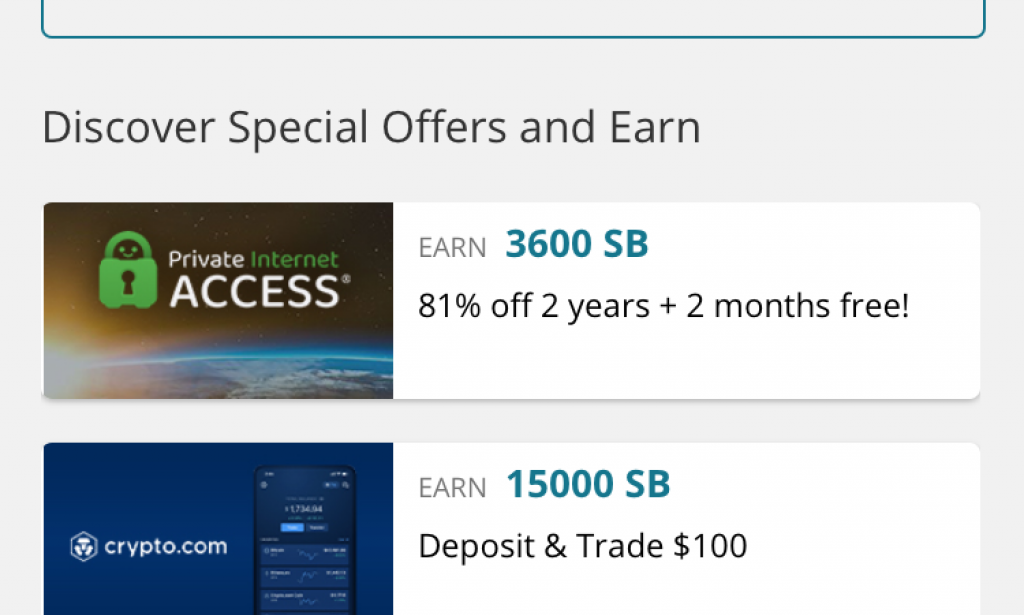Click inside the outlined box at the top

(x=512, y=15)
